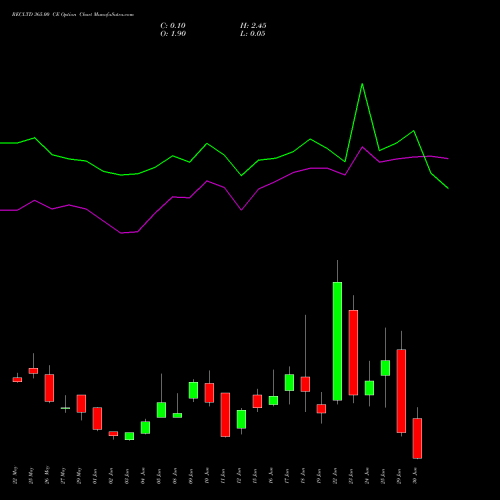Click the "29 May" date label
The height and width of the screenshot is (500, 500).
[x=79, y=475]
